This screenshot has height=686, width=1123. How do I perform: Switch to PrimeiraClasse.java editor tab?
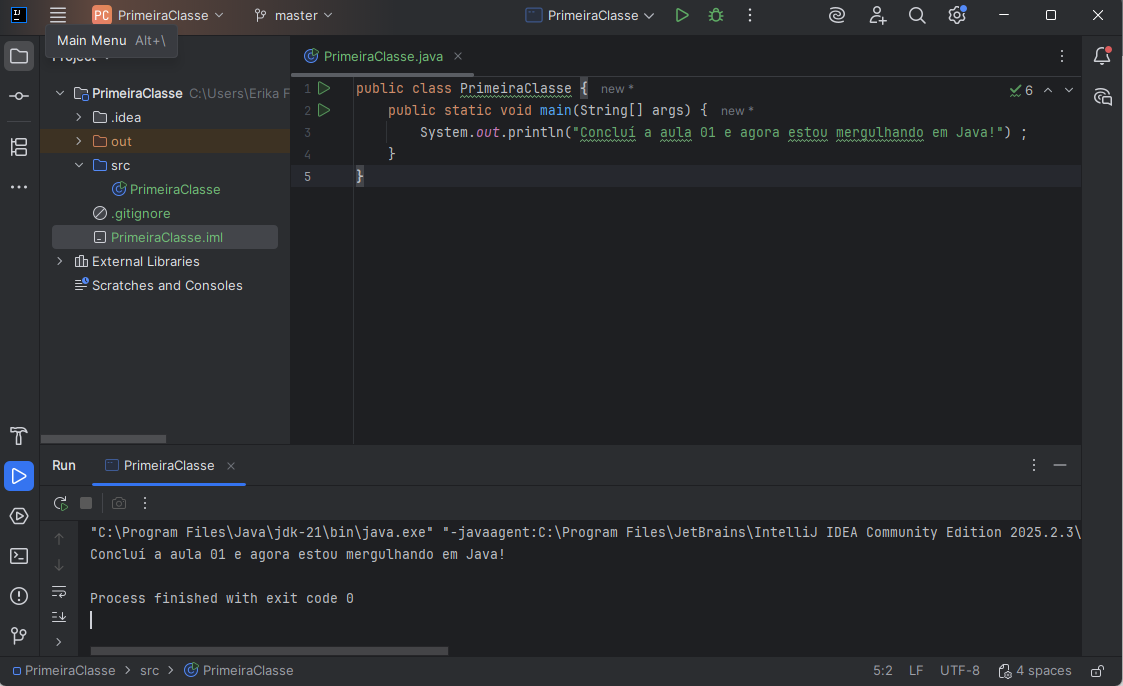380,56
